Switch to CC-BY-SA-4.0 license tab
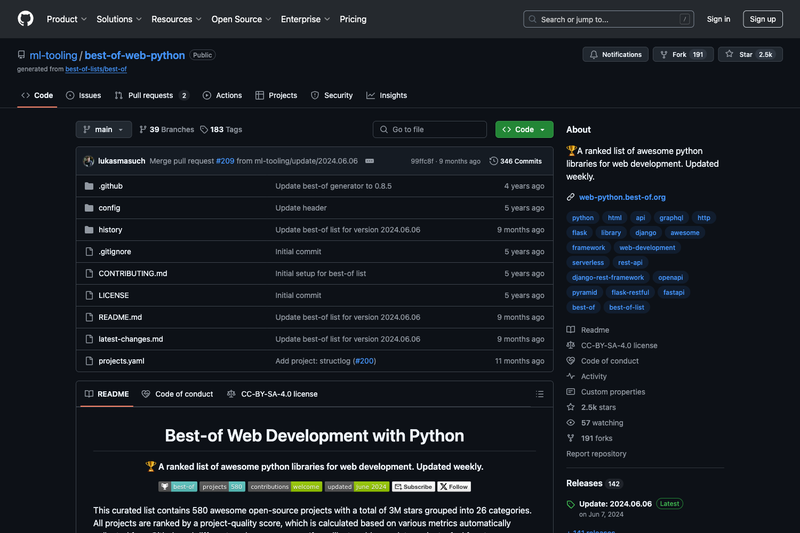 pyautogui.click(x=272, y=394)
